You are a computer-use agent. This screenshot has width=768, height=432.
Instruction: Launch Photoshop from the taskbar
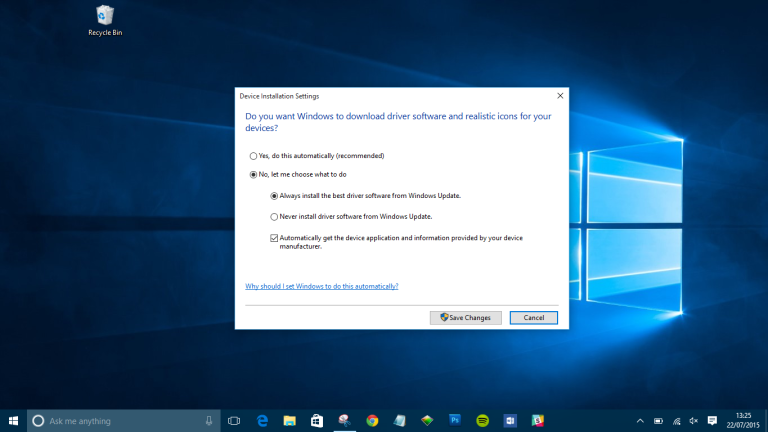pos(455,420)
